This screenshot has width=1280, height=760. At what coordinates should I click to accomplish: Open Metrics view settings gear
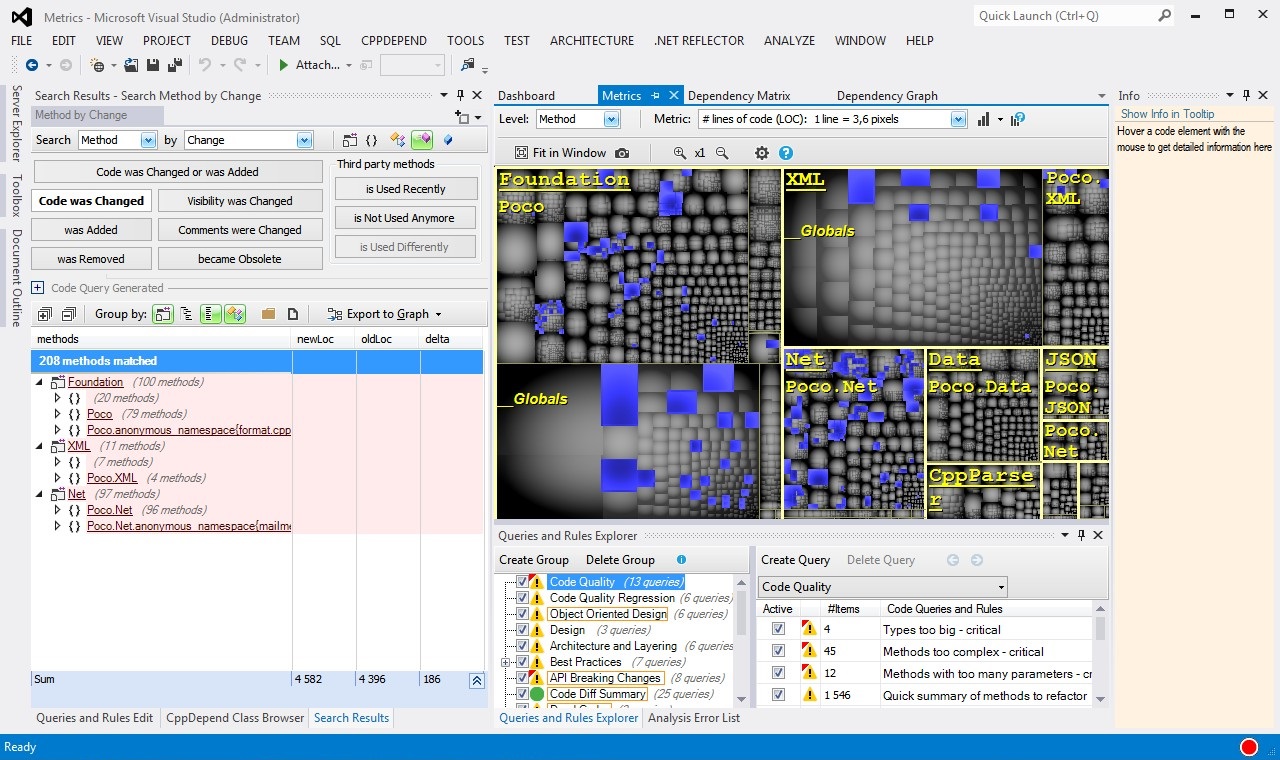click(x=762, y=153)
